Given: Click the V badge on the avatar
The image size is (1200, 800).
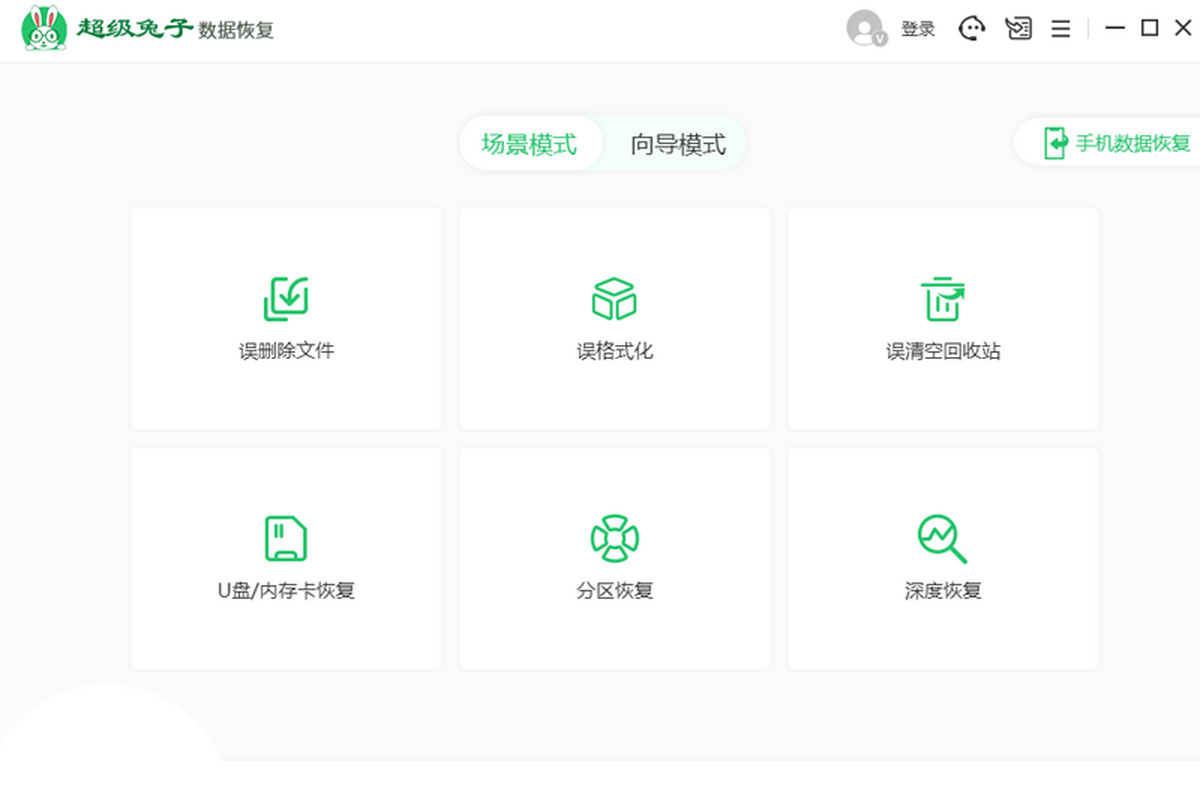Looking at the screenshot, I should (879, 38).
